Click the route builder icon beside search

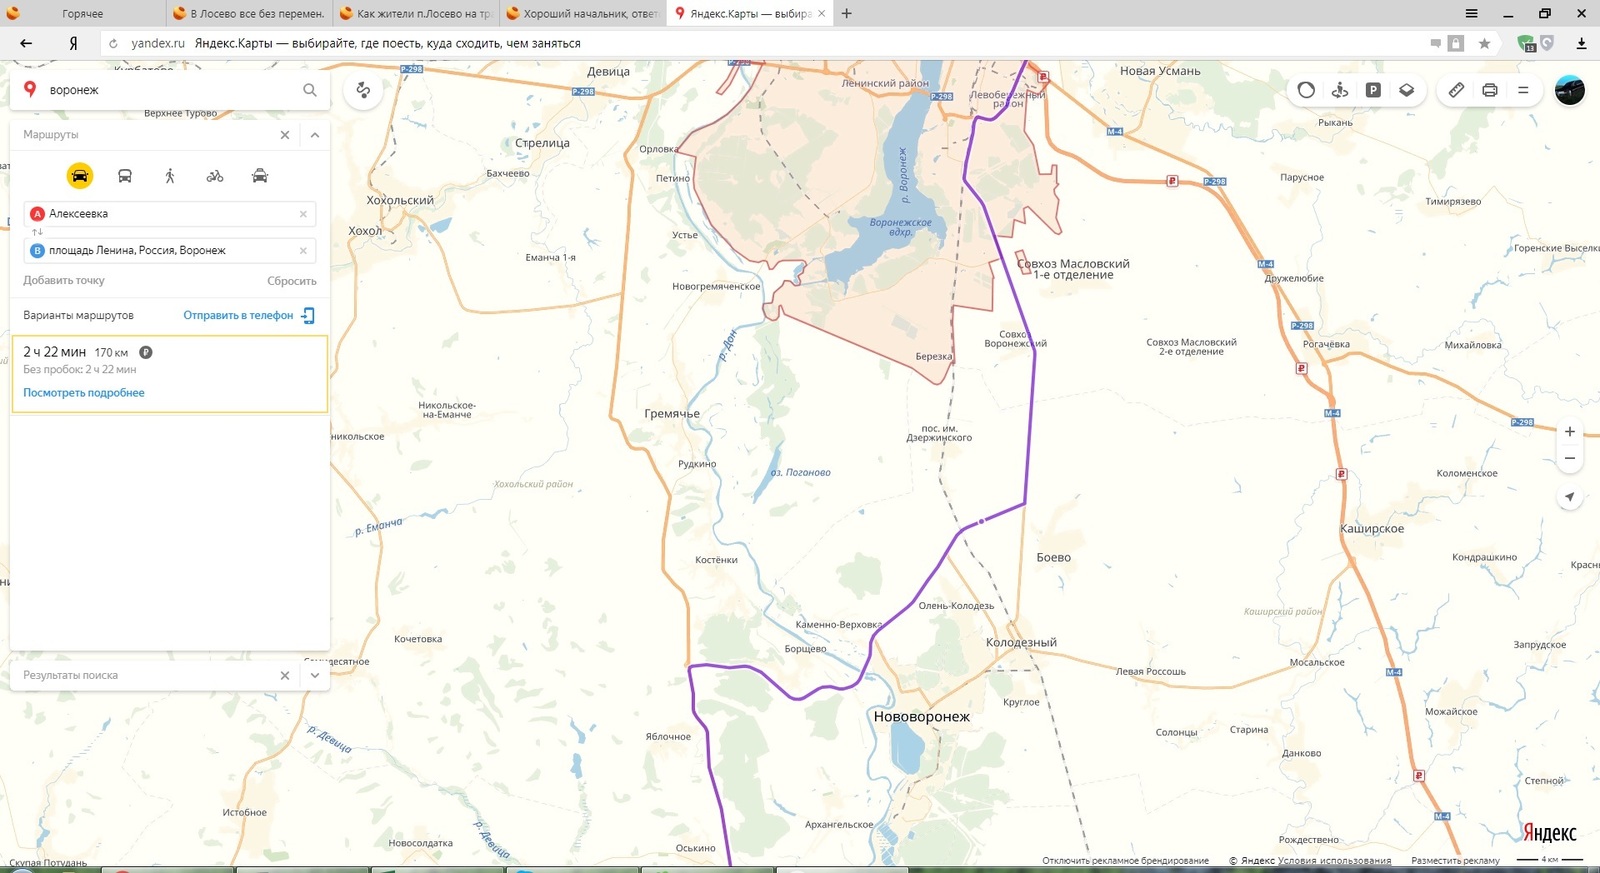pyautogui.click(x=363, y=90)
